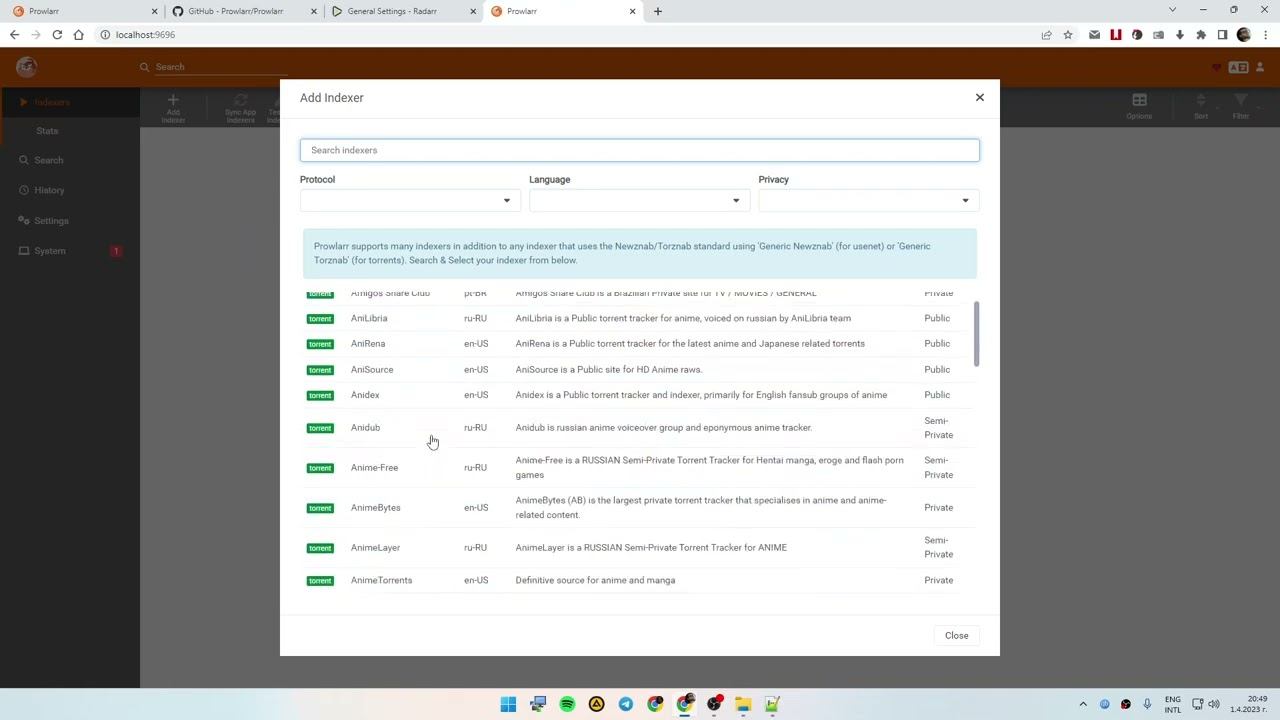Click the Sync App Indexers toolbar button

240,108
